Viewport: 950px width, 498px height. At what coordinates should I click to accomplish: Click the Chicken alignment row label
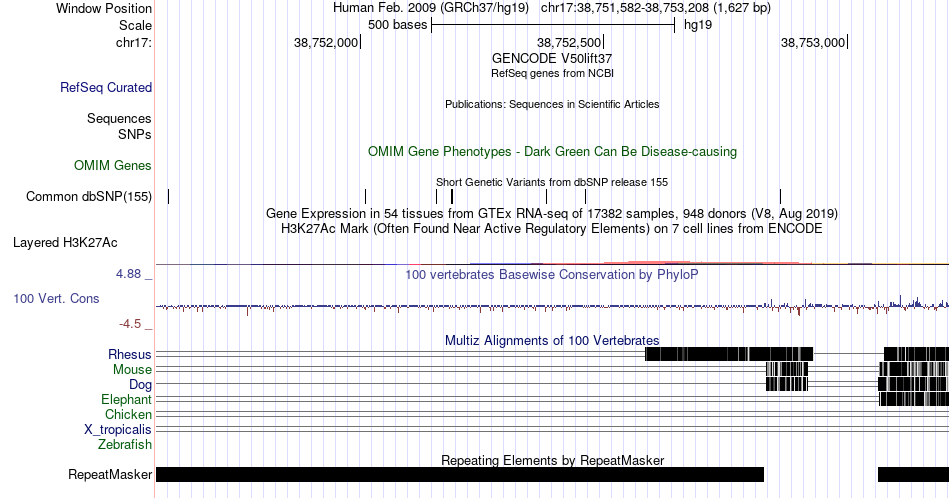click(x=128, y=414)
